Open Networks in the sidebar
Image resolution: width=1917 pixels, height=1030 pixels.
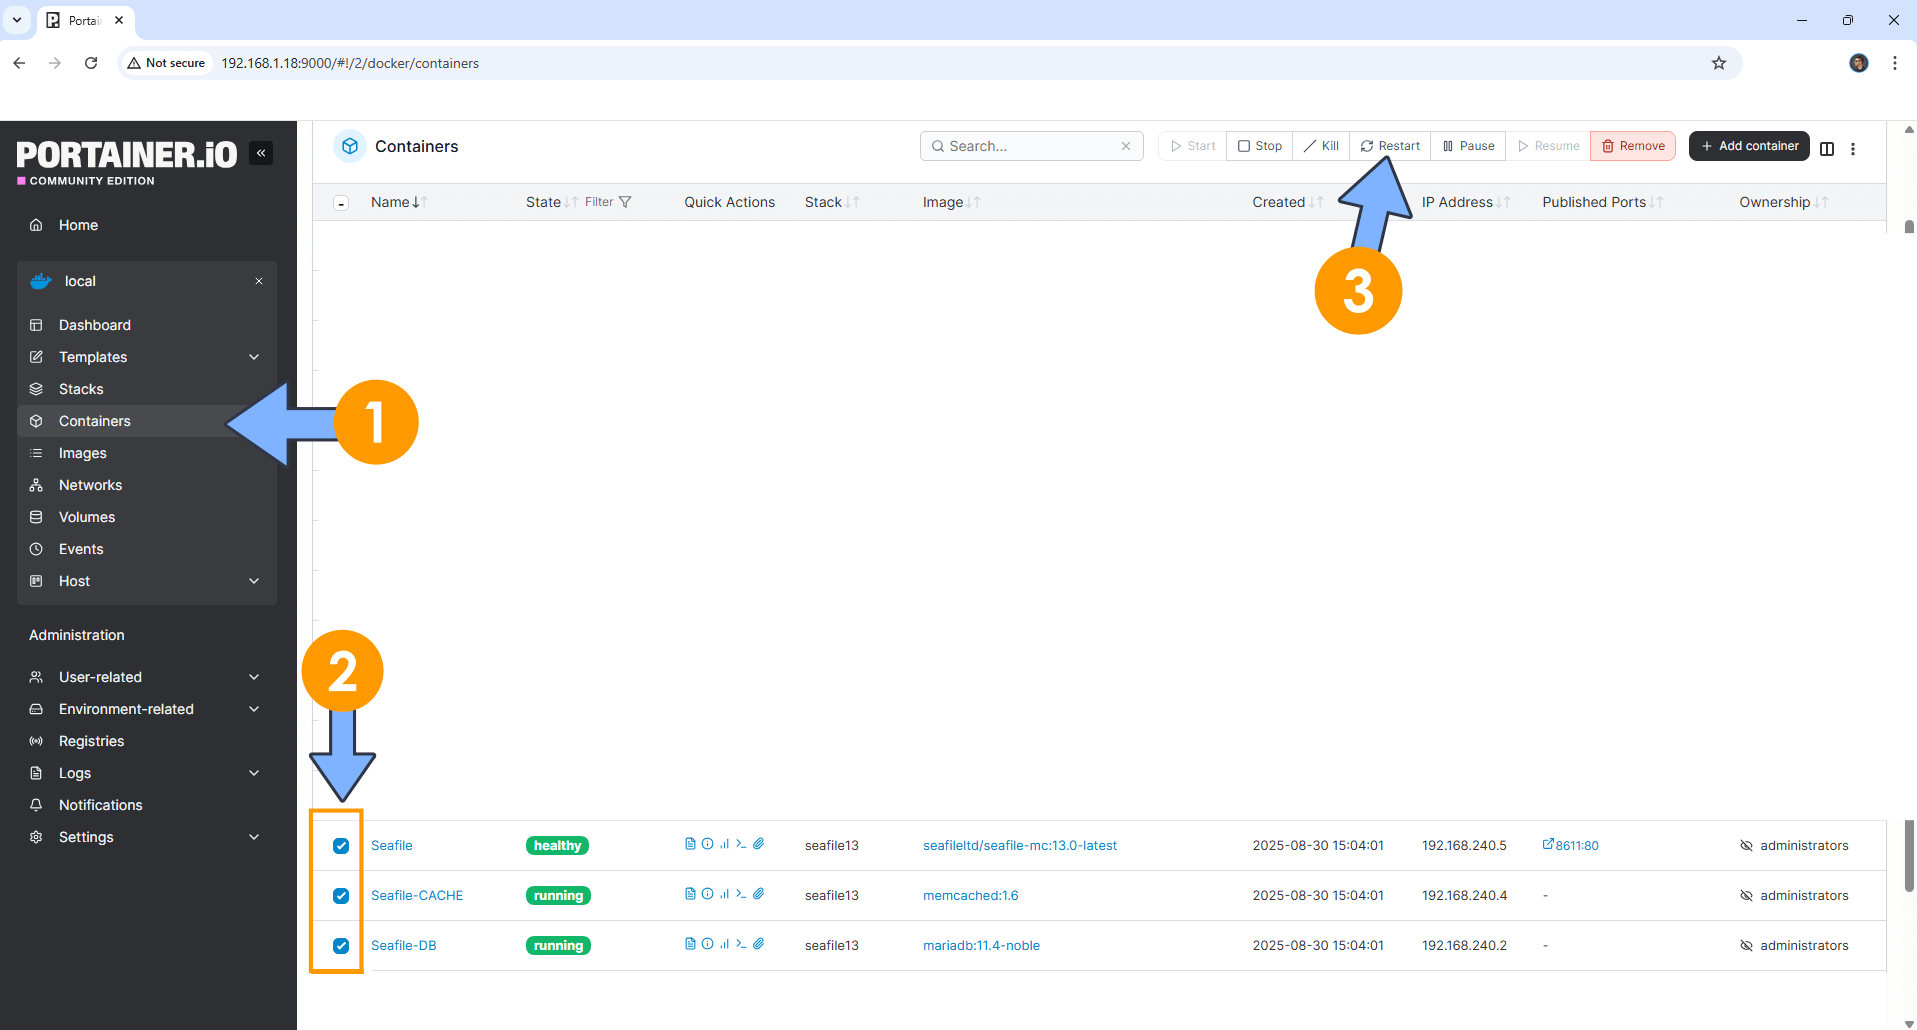pos(90,485)
